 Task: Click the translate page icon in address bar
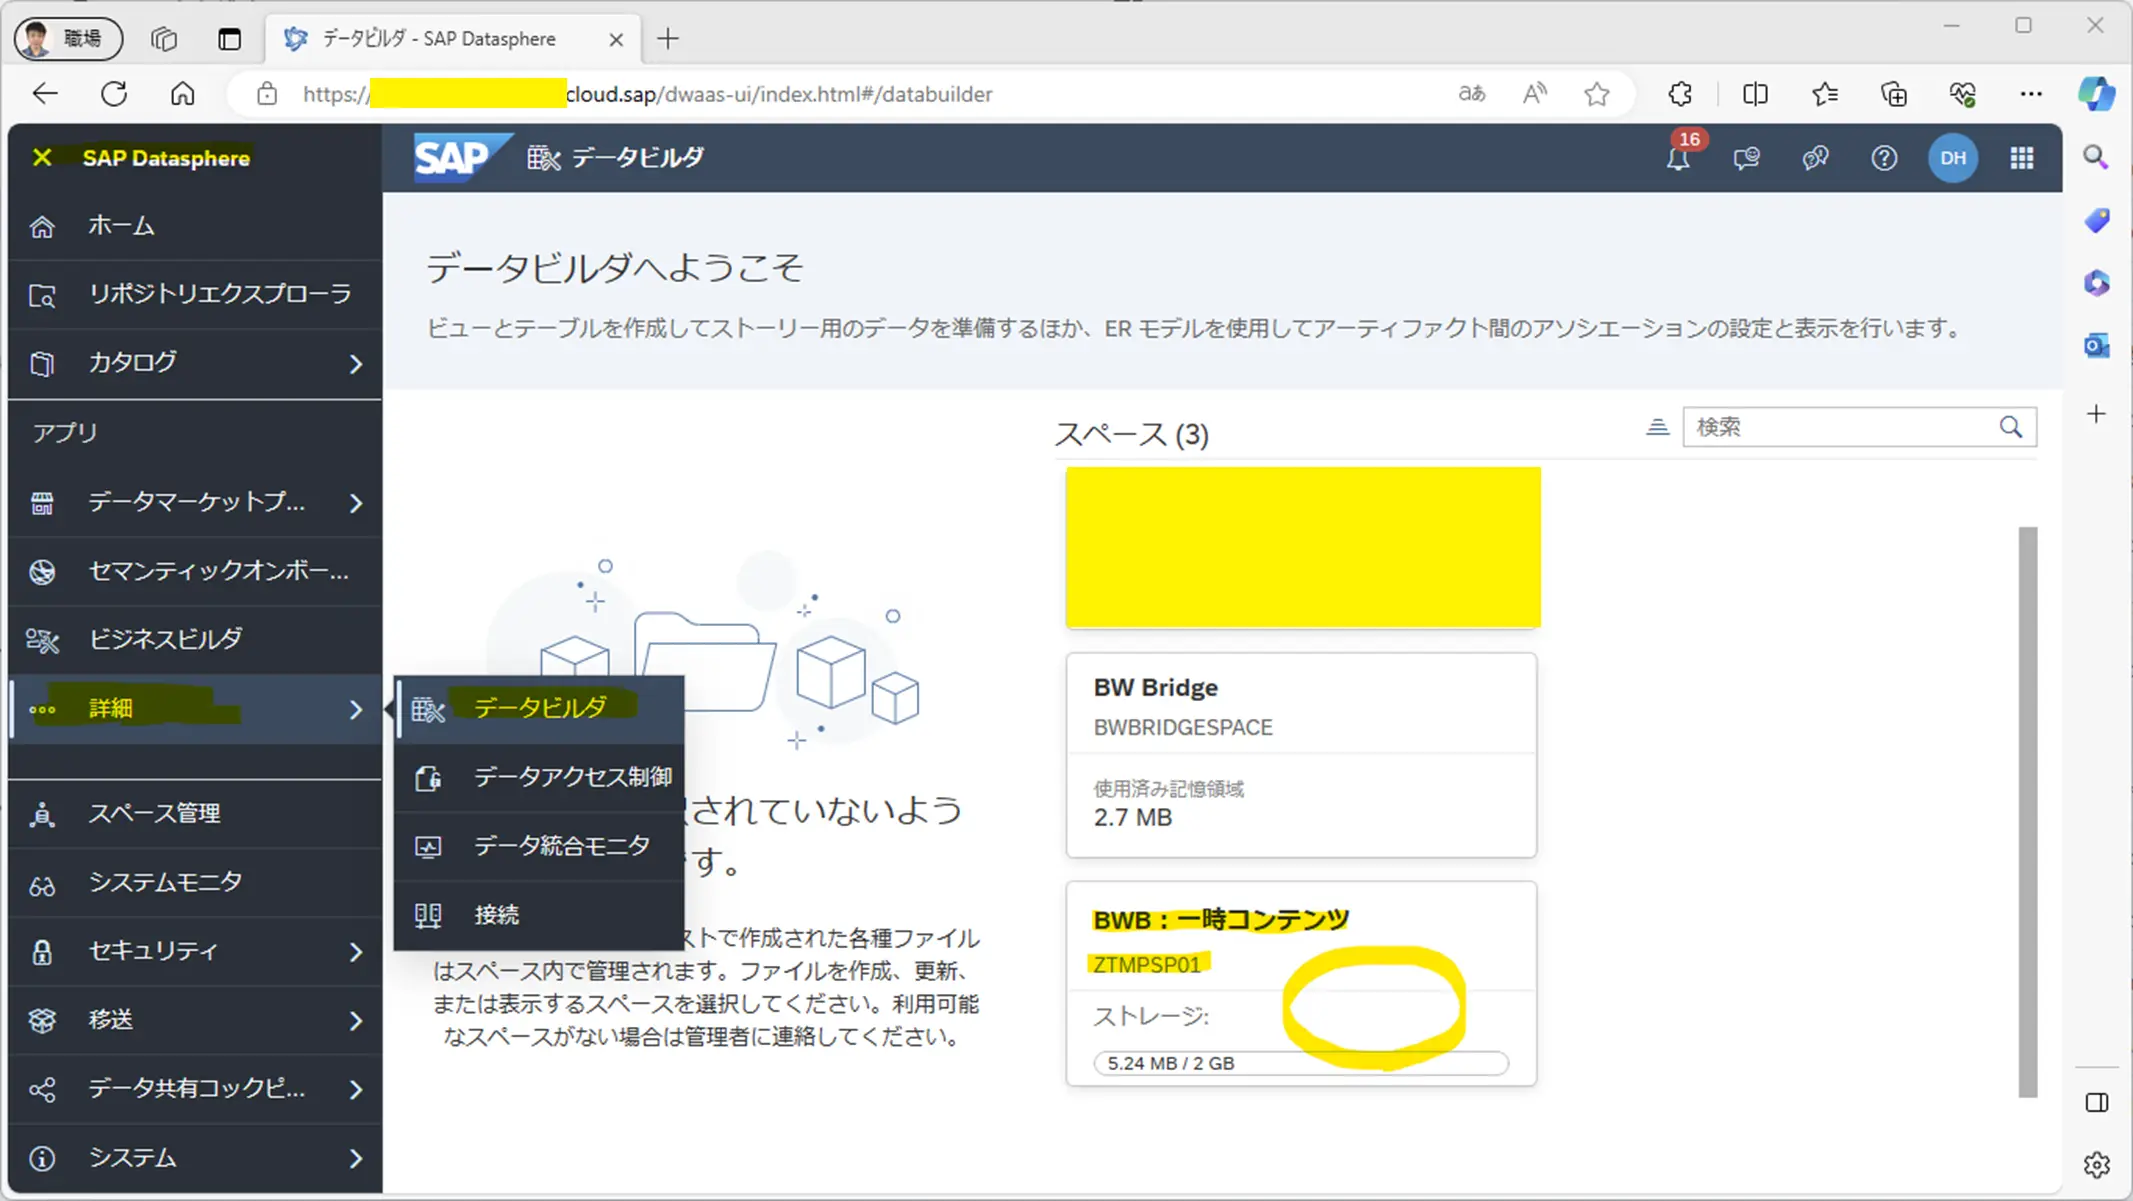coord(1471,94)
